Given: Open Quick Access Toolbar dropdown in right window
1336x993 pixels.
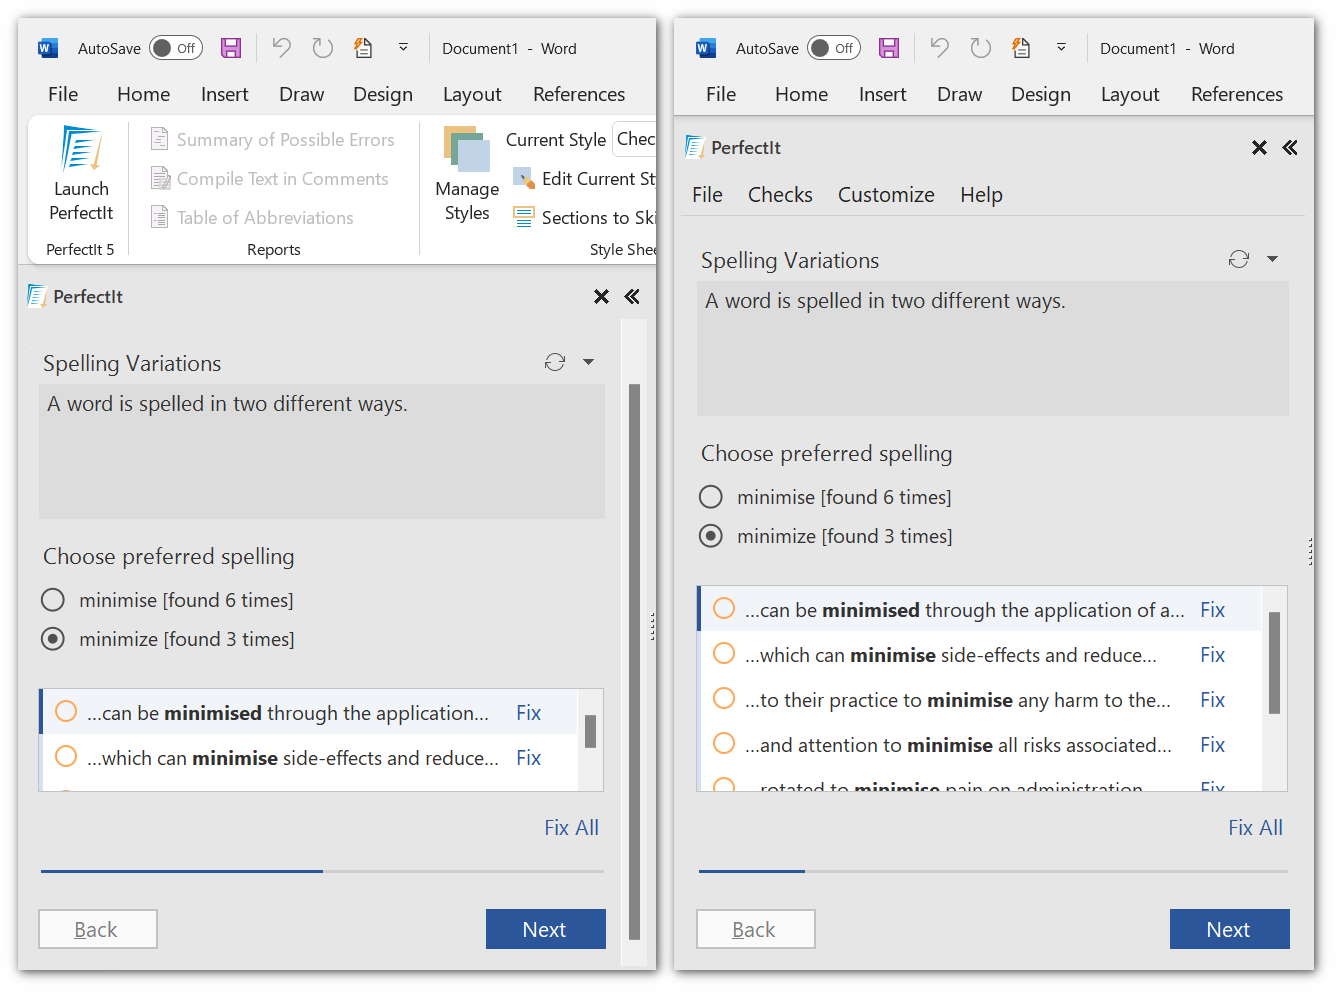Looking at the screenshot, I should [1061, 47].
